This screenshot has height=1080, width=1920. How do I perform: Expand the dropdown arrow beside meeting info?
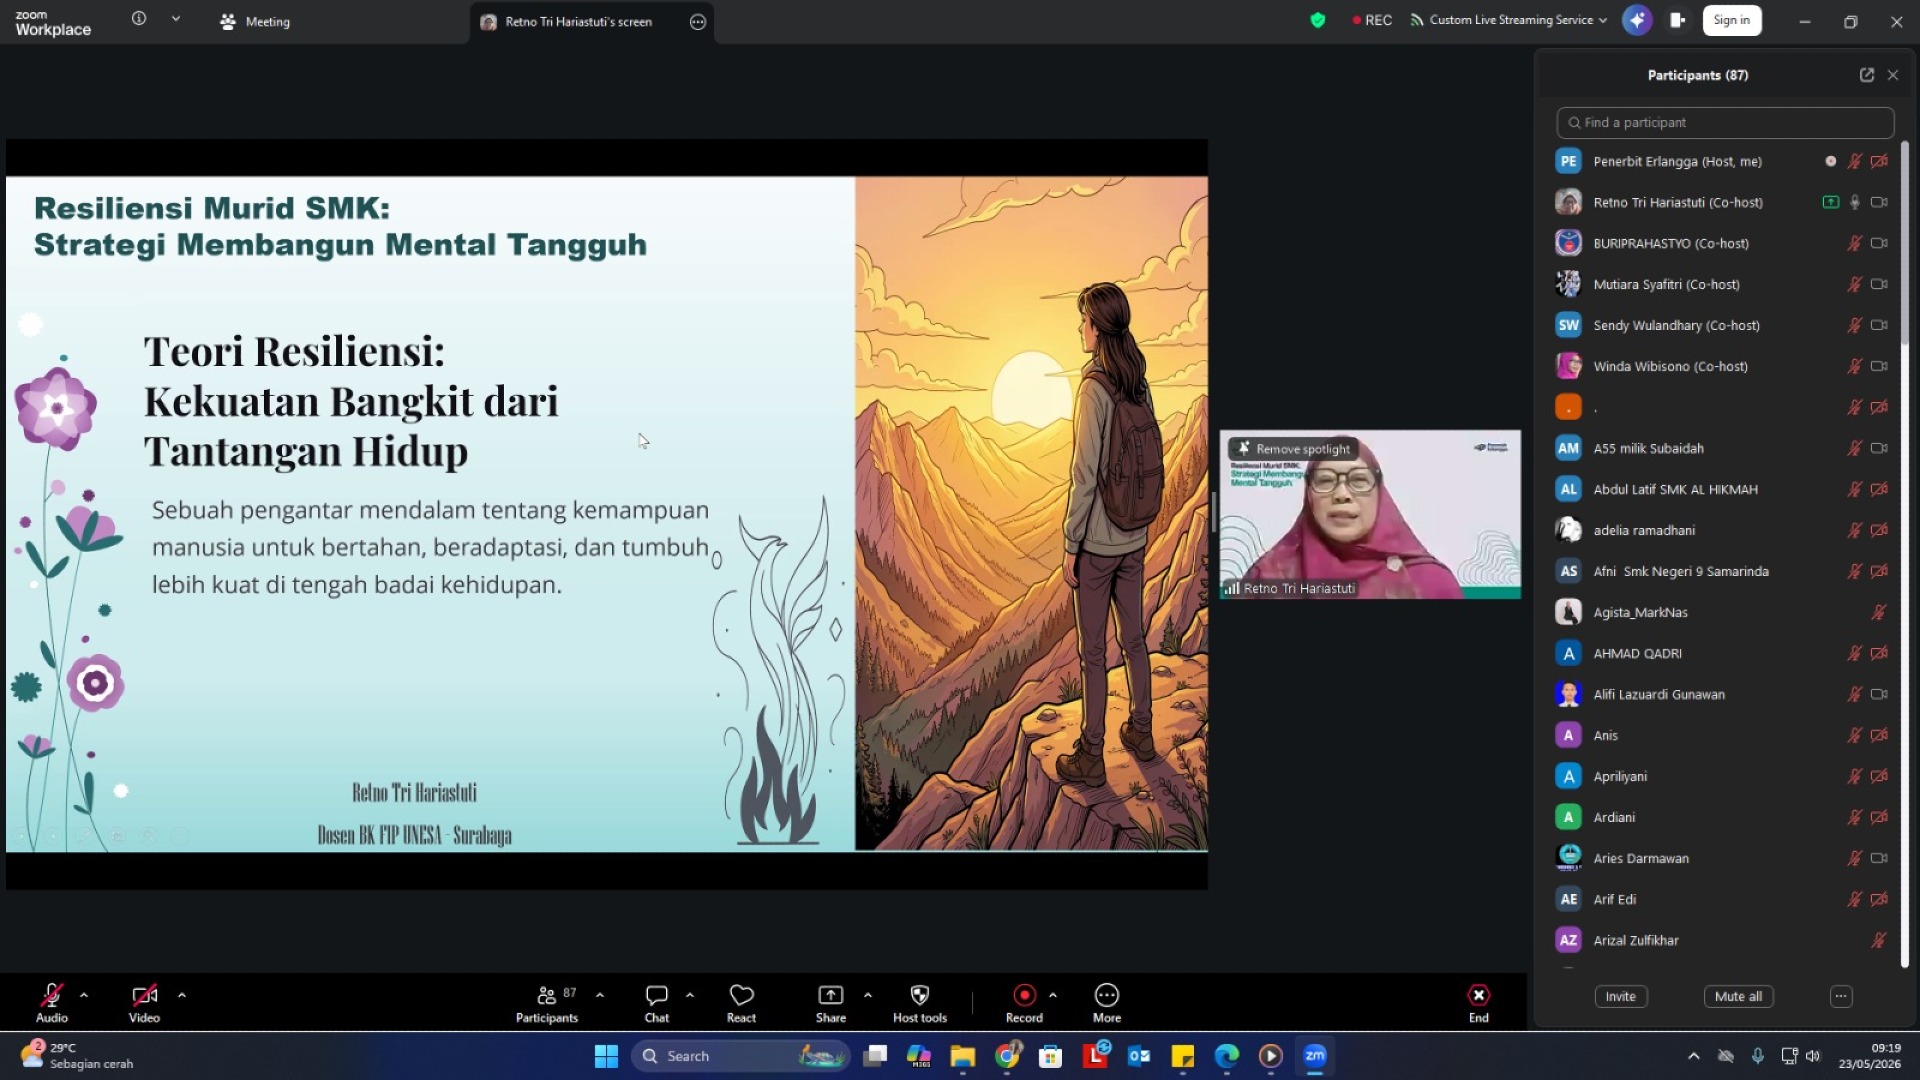(x=176, y=19)
